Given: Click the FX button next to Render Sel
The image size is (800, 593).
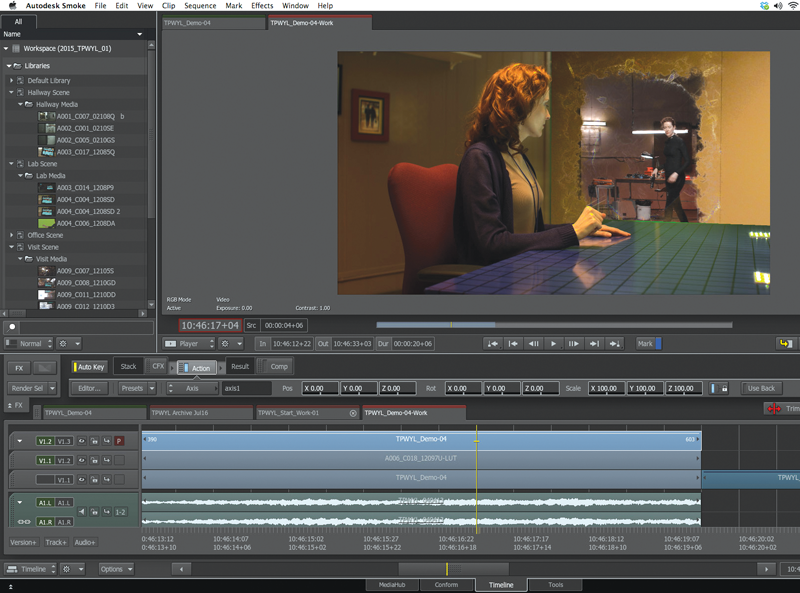Looking at the screenshot, I should point(19,368).
